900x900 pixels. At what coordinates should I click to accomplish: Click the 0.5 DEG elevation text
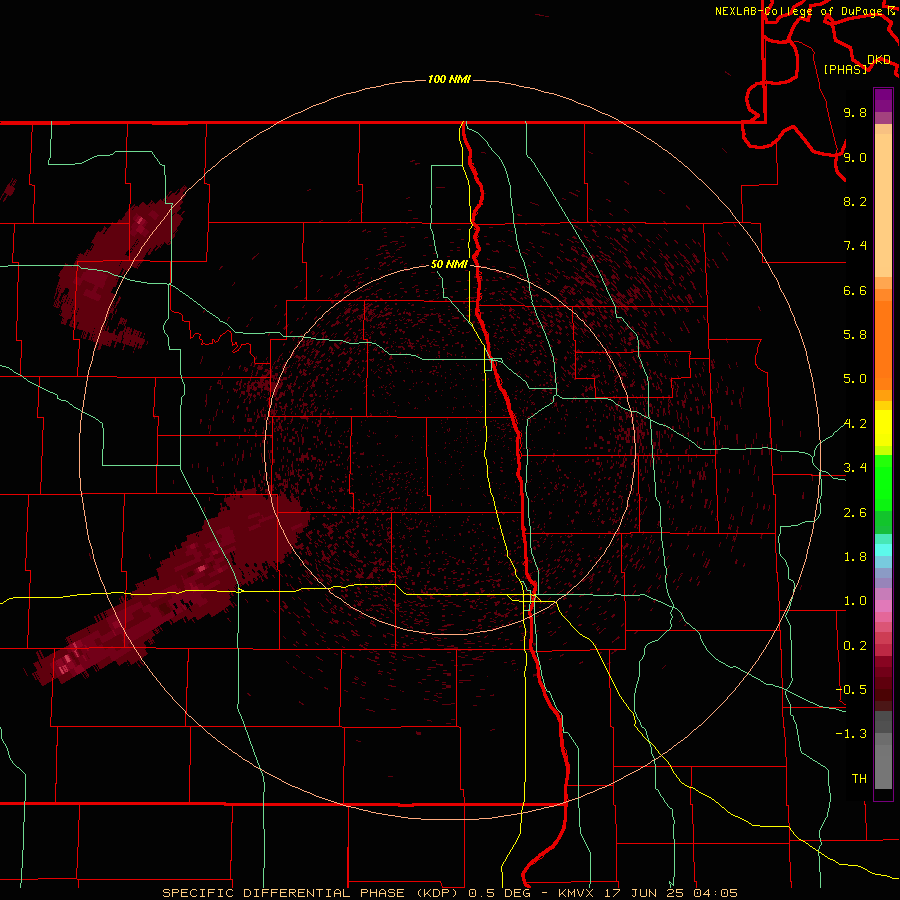498,893
